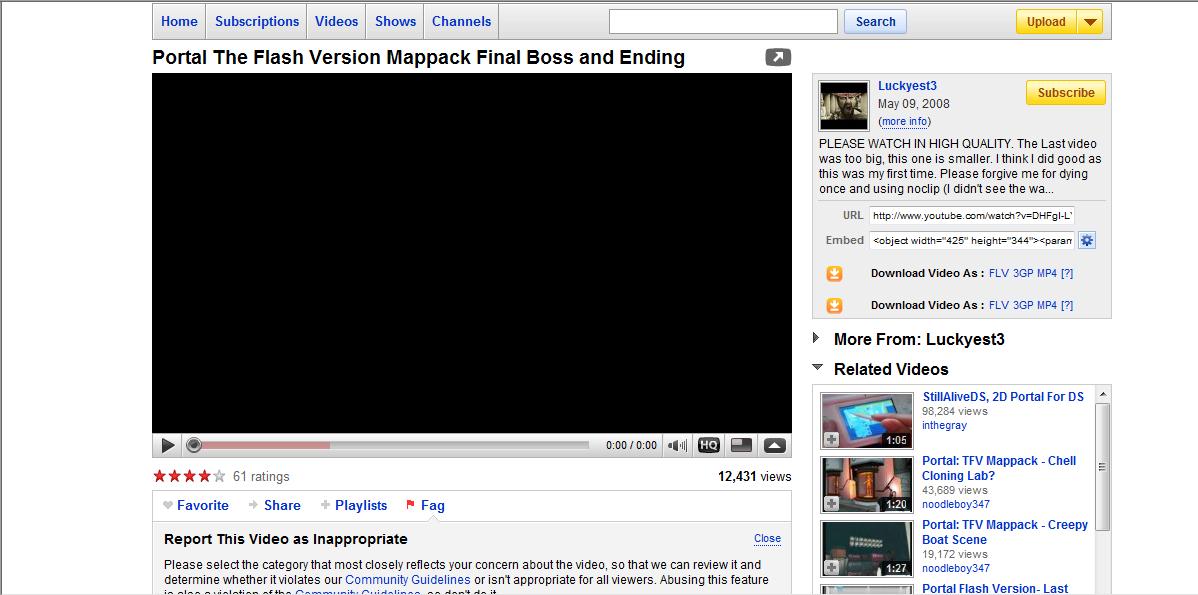
Task: Add Chell Cloning Lab video to queue via plus icon
Action: pyautogui.click(x=831, y=504)
